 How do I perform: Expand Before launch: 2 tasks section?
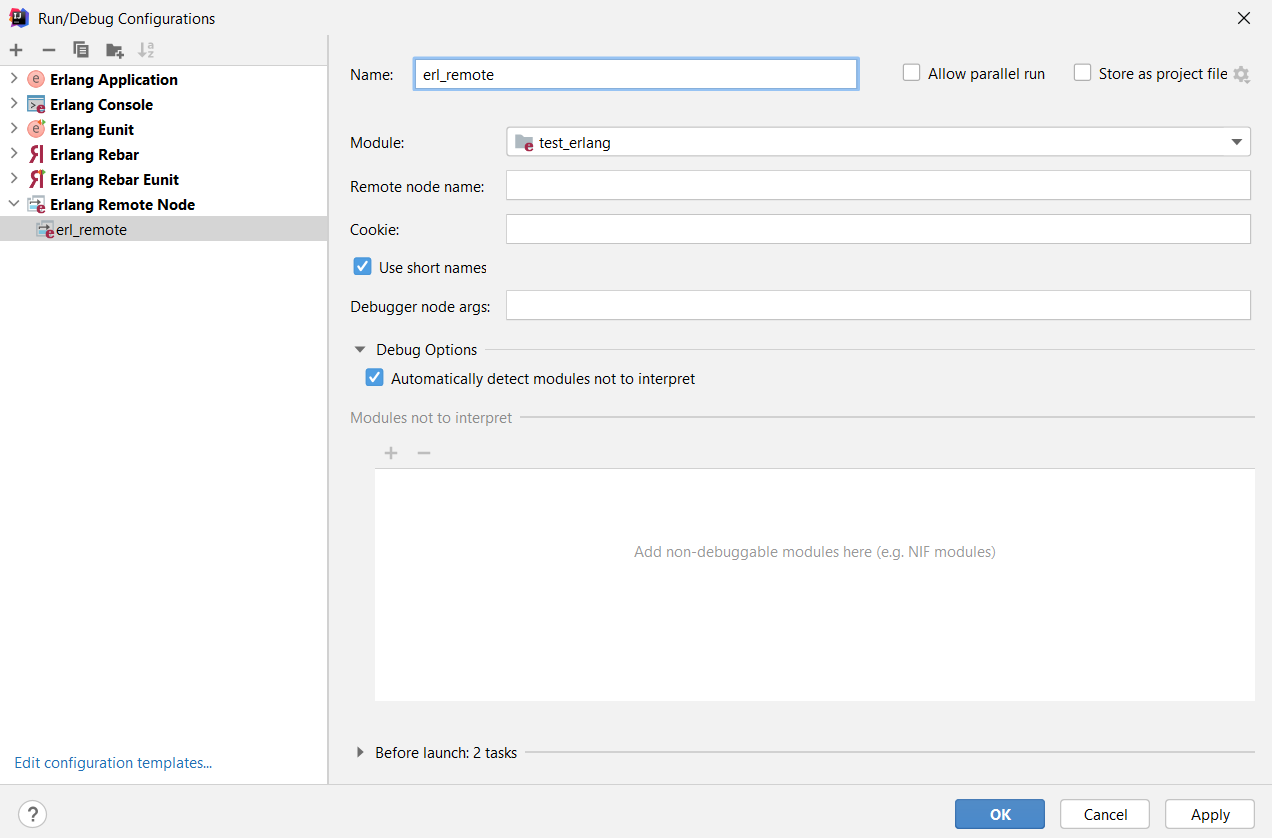point(360,752)
